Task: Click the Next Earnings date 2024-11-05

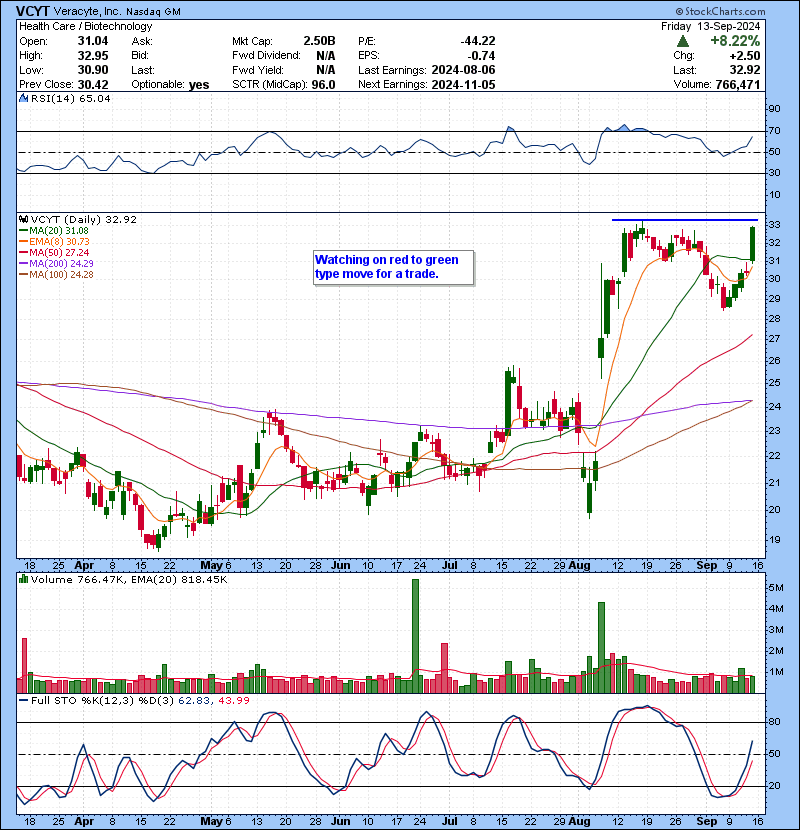Action: click(463, 85)
